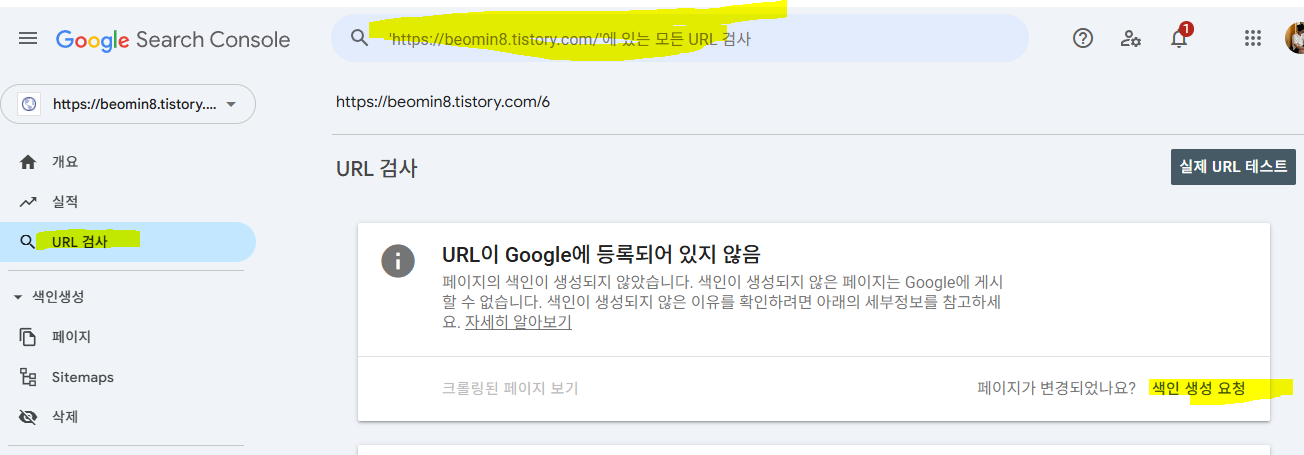The width and height of the screenshot is (1304, 455).
Task: Expand the beomin8.tistory property dropdown
Action: [x=128, y=104]
